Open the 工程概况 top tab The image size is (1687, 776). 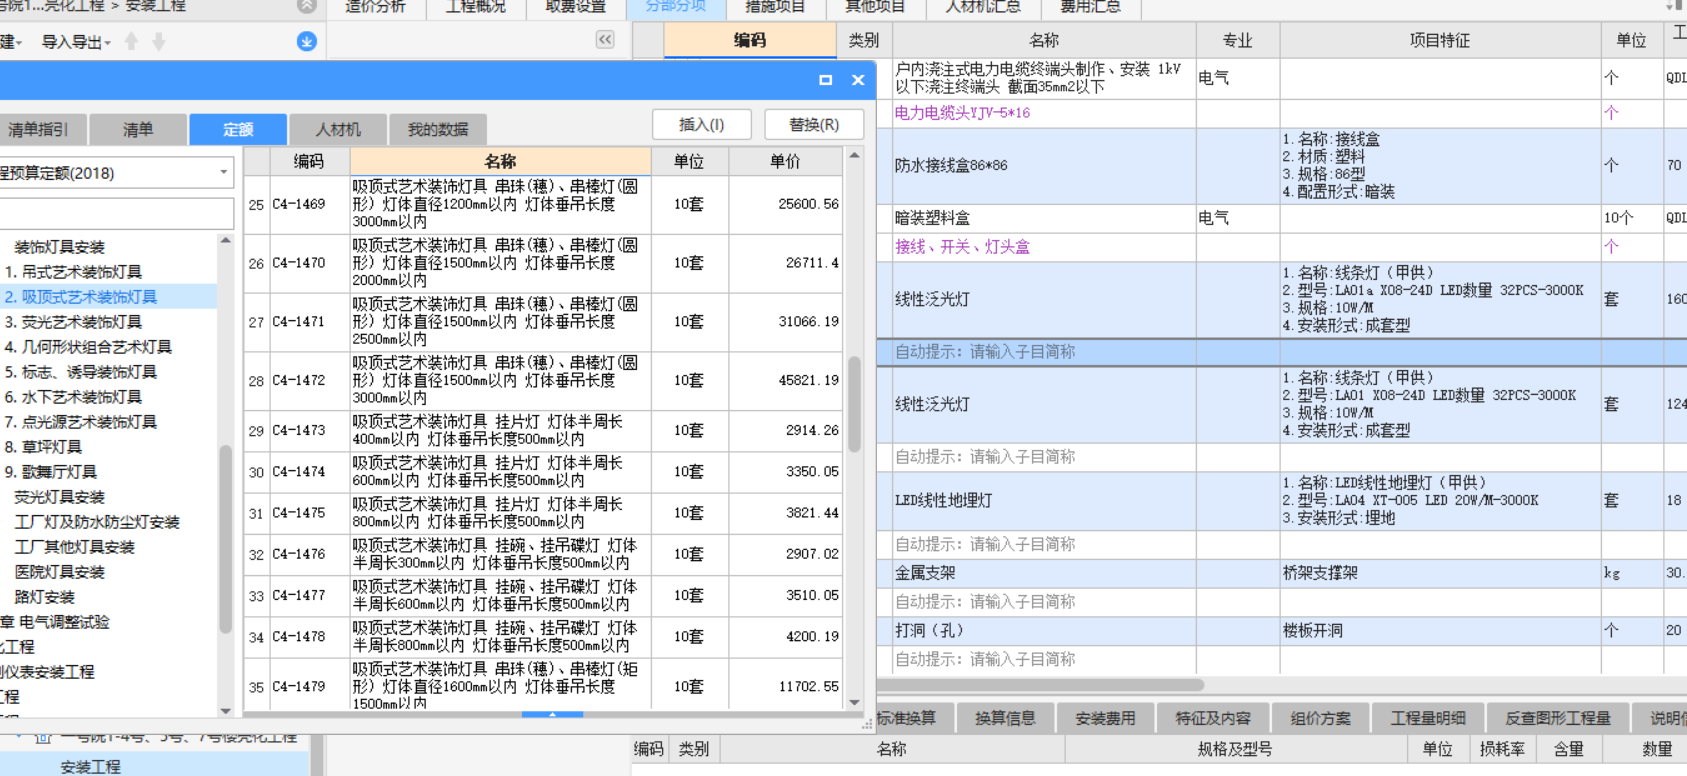click(x=476, y=7)
